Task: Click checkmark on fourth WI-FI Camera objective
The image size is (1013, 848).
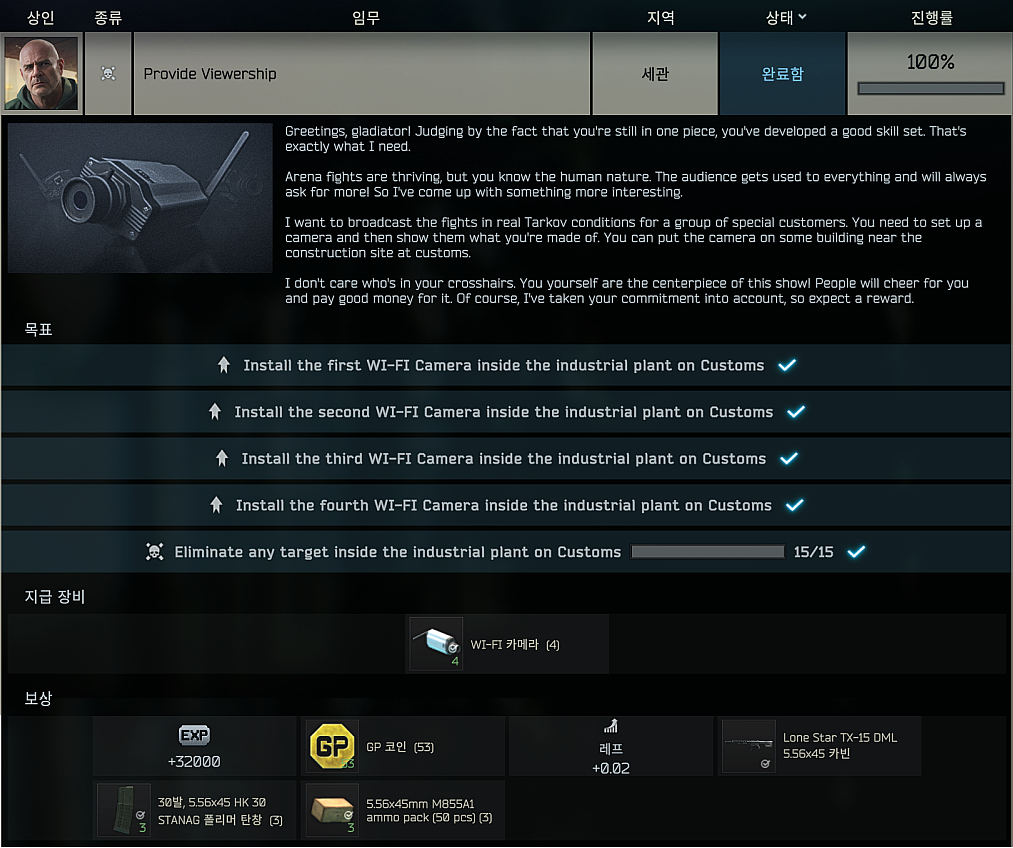Action: 795,505
